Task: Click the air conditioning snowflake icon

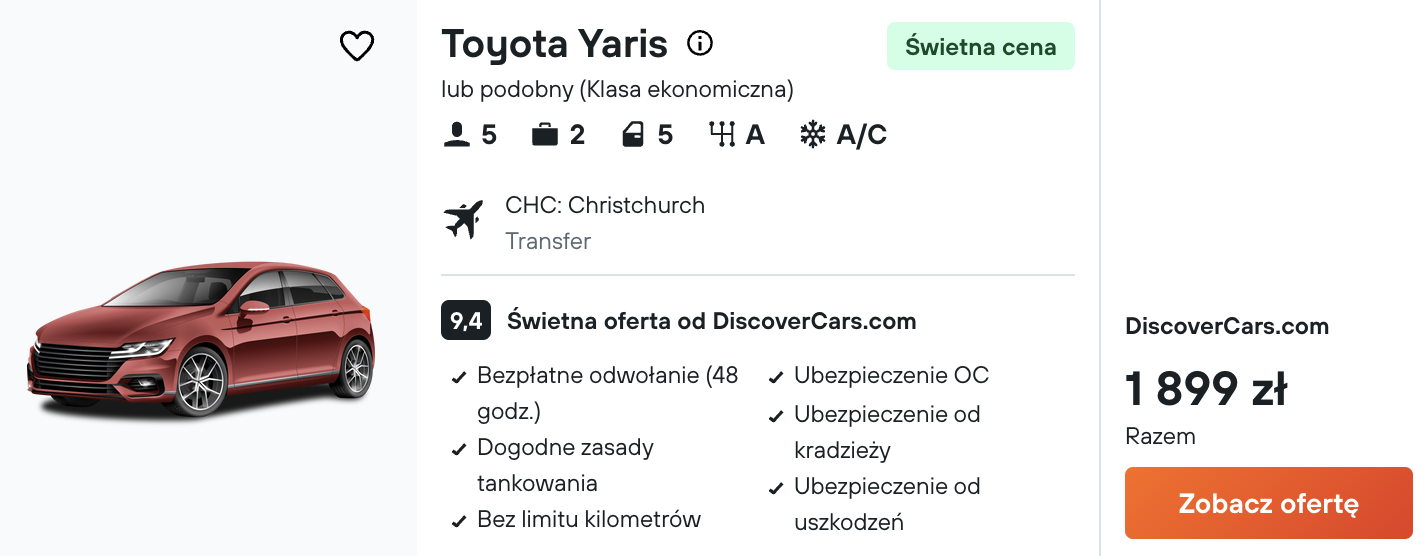Action: click(x=813, y=135)
